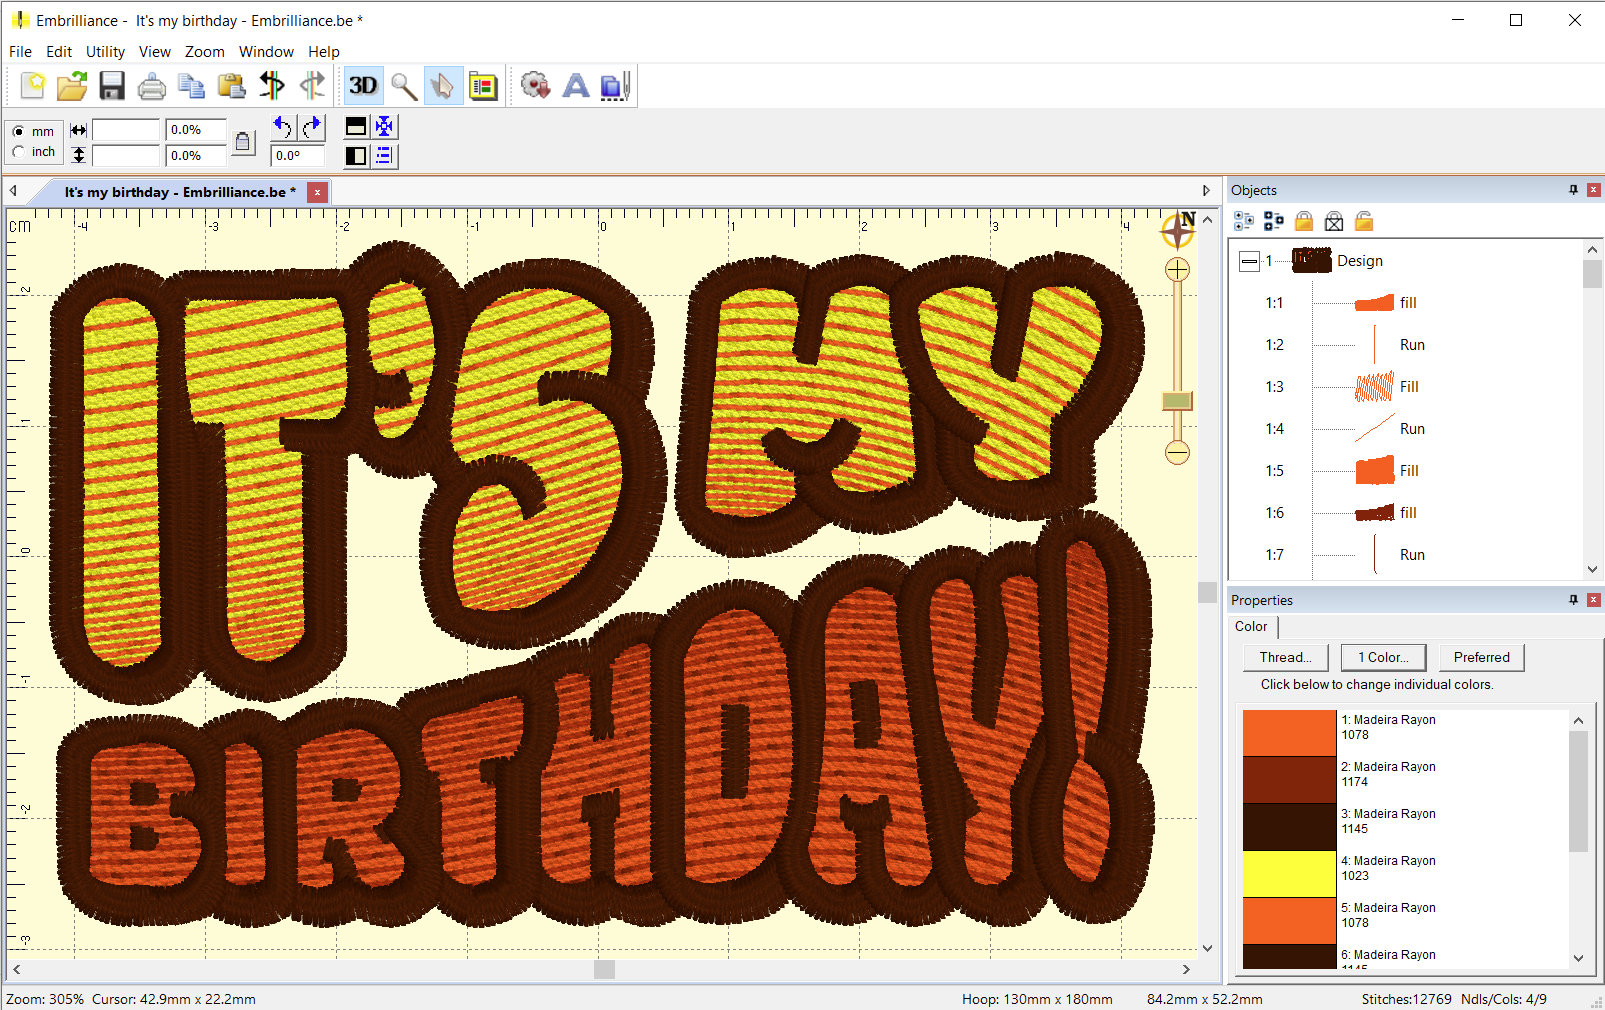Select the mm units radio button
This screenshot has height=1010, width=1605.
[19, 131]
